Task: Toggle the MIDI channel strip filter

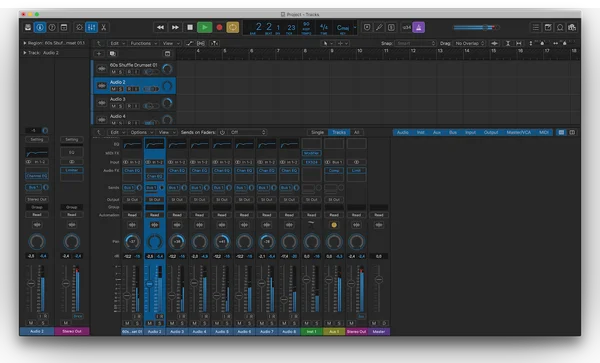Action: (544, 132)
